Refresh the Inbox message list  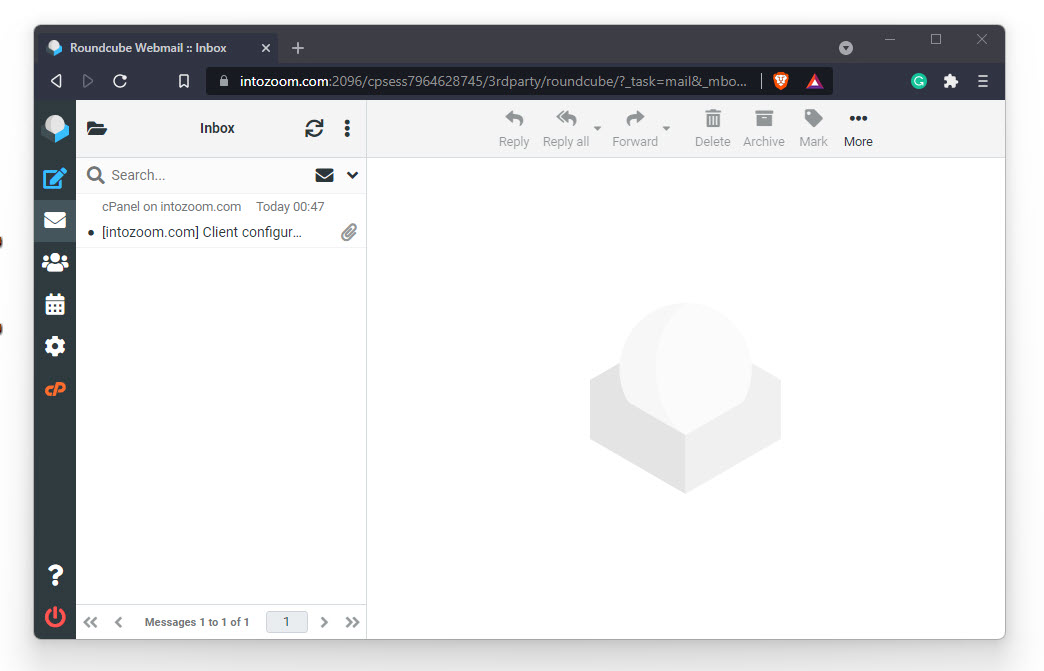314,128
